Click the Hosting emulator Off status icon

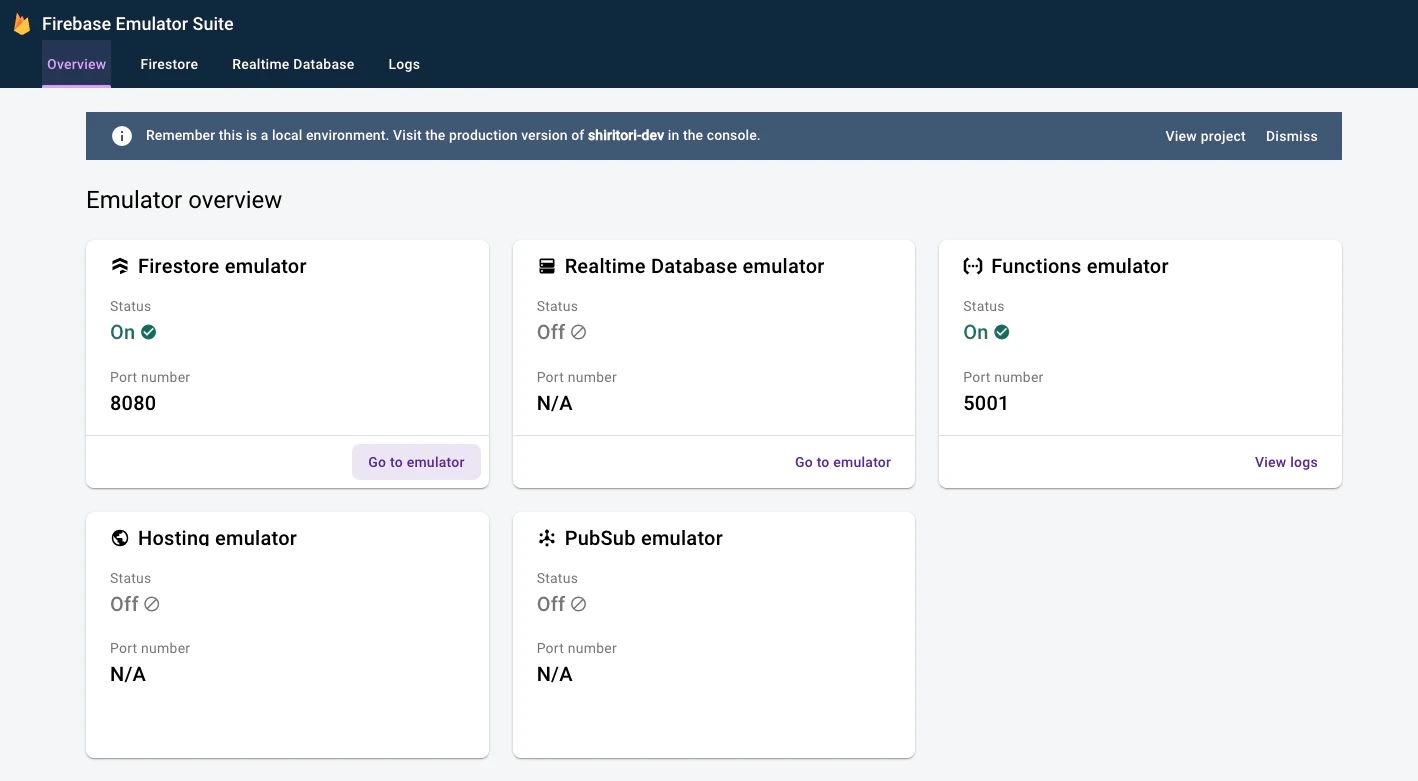(152, 604)
